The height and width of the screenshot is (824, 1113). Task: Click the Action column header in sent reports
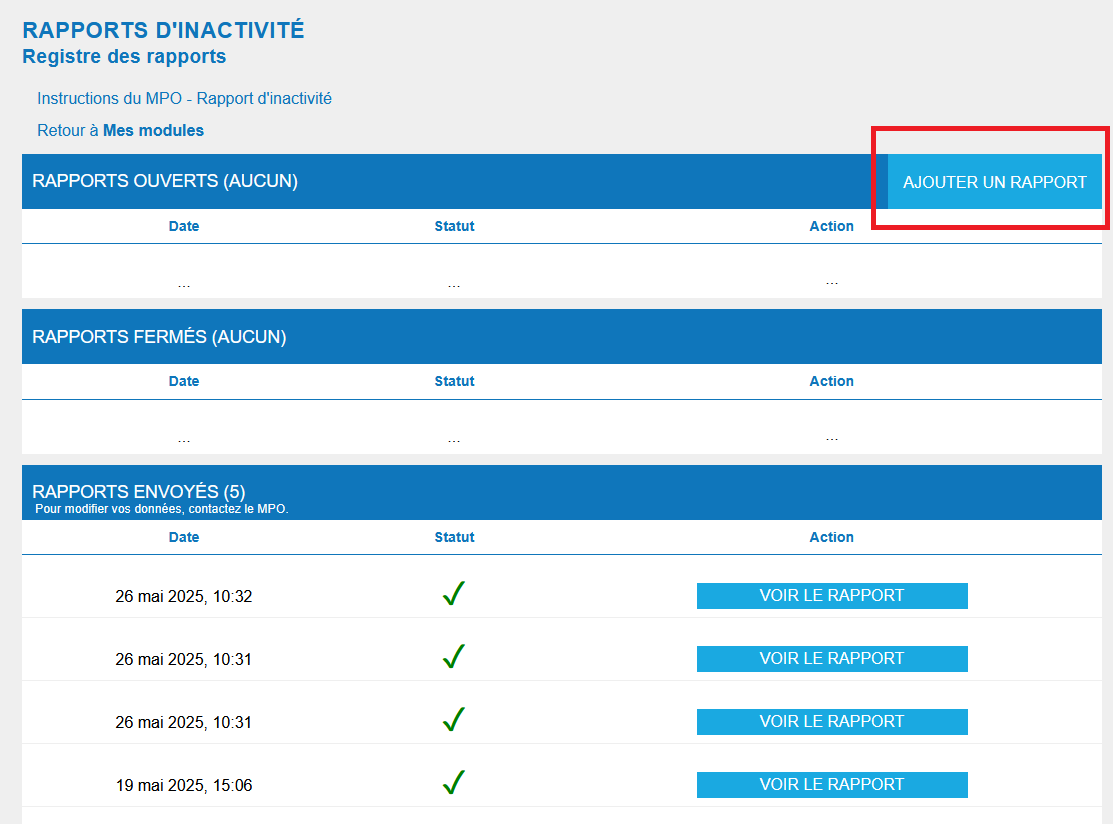(831, 537)
